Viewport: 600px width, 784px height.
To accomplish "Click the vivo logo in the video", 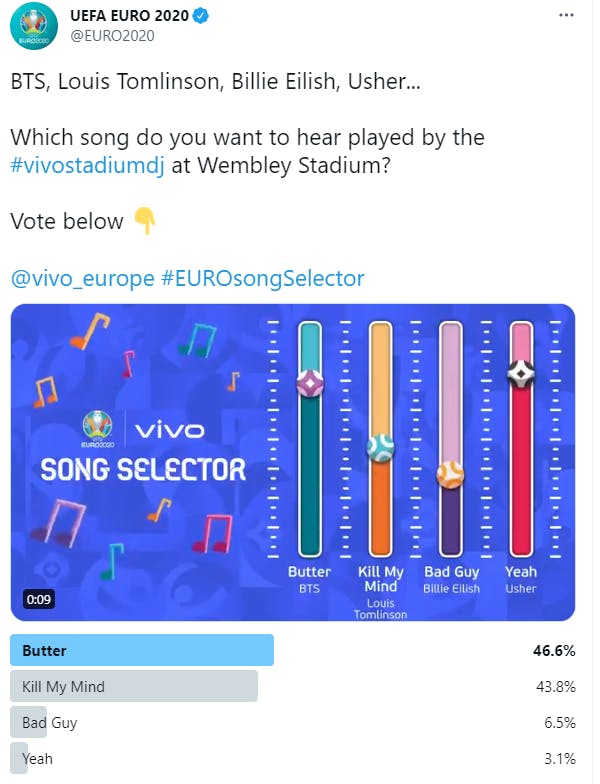I will click(x=170, y=430).
